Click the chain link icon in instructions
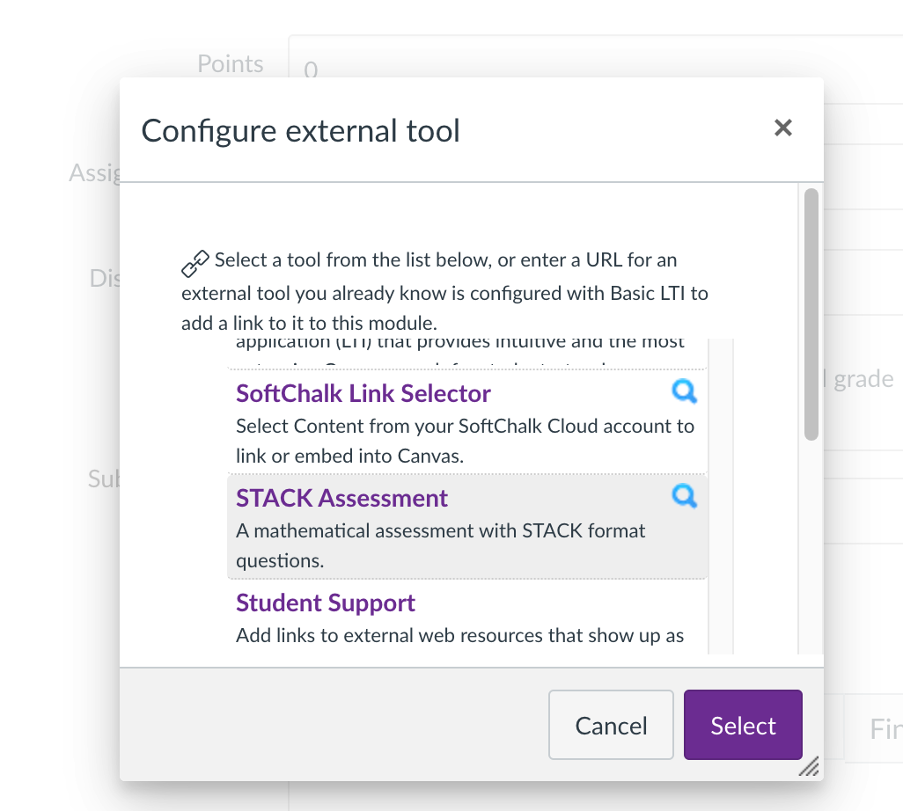This screenshot has width=904, height=812. point(195,264)
